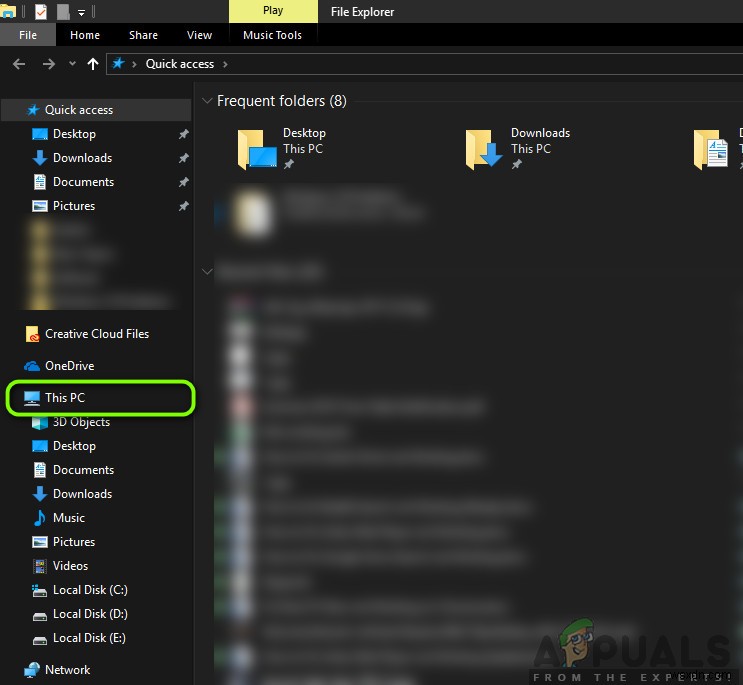Click the This PC monitor icon
Image resolution: width=743 pixels, height=685 pixels.
pos(32,398)
